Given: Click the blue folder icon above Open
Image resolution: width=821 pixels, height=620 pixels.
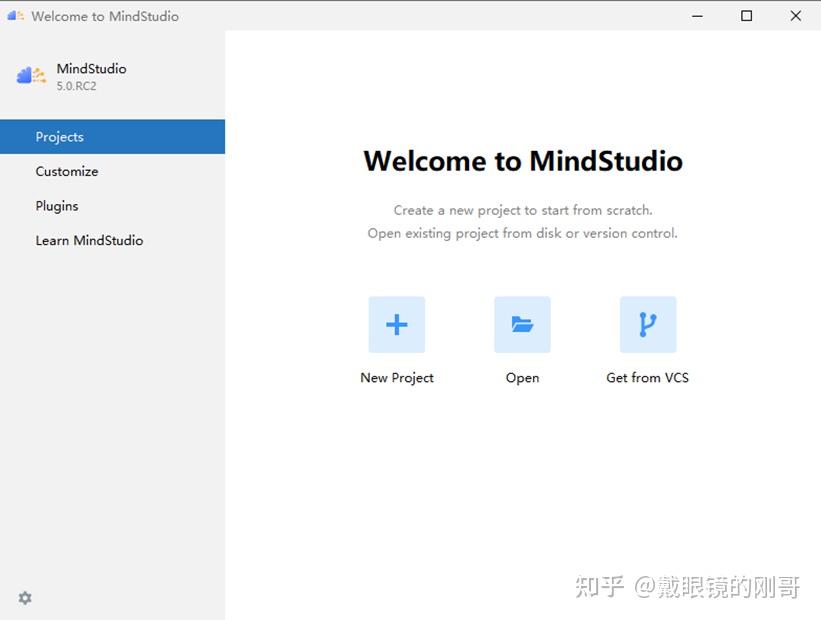Looking at the screenshot, I should pos(521,323).
